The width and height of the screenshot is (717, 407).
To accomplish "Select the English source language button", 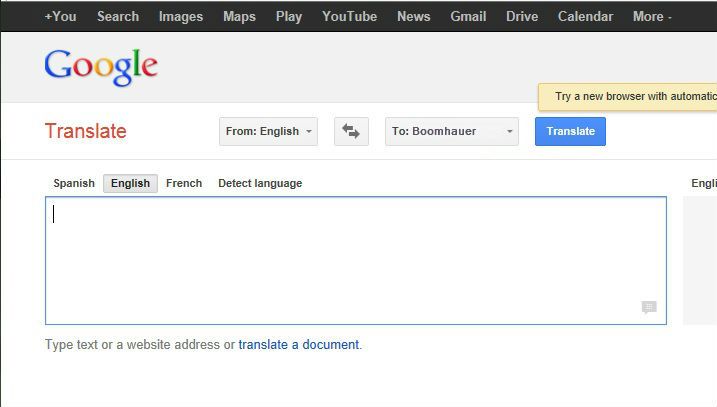I will (x=130, y=183).
